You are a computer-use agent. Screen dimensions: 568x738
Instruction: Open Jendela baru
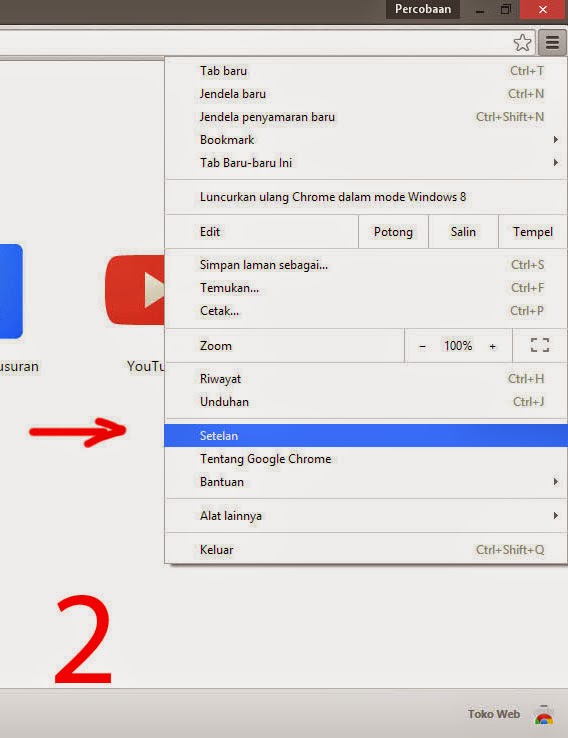366,94
